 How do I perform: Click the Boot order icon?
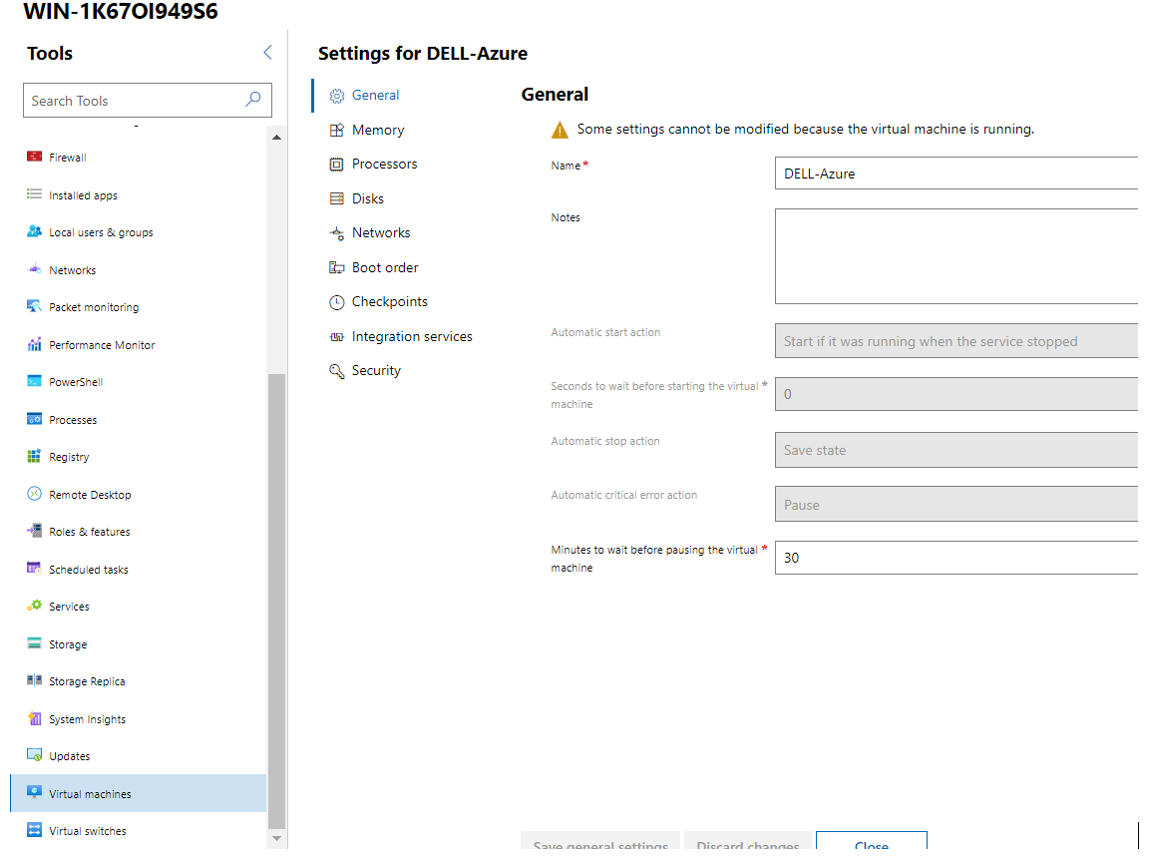click(x=336, y=267)
